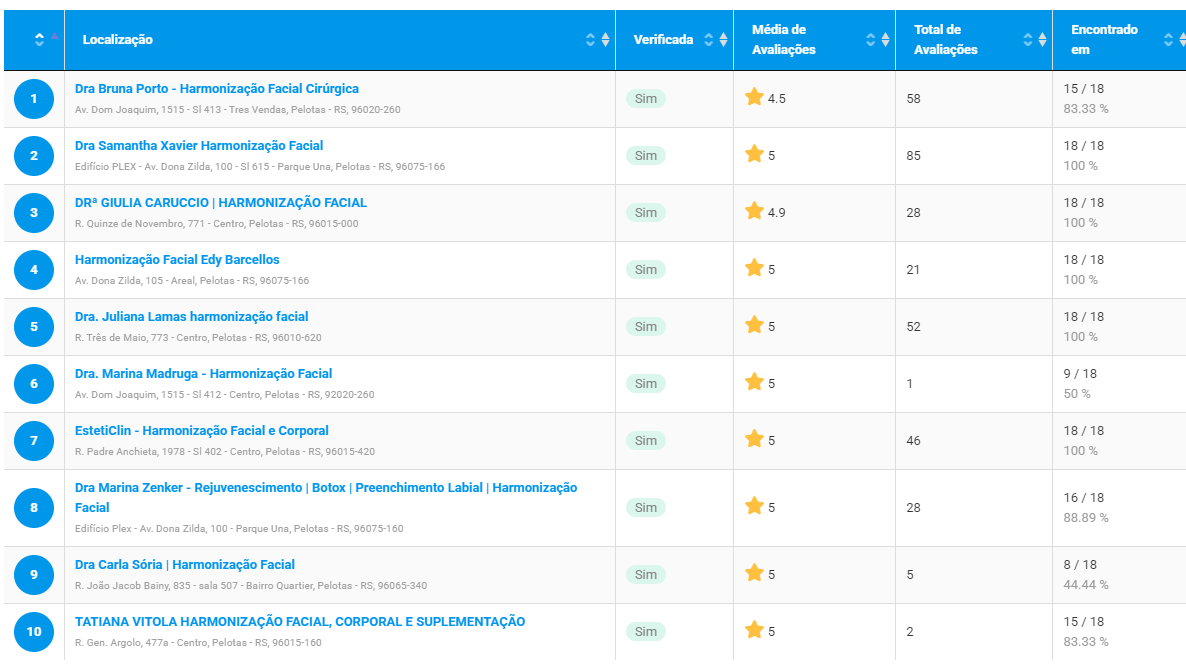The image size is (1186, 666).
Task: Open Dra Marina Zenker listing link
Action: pyautogui.click(x=326, y=497)
